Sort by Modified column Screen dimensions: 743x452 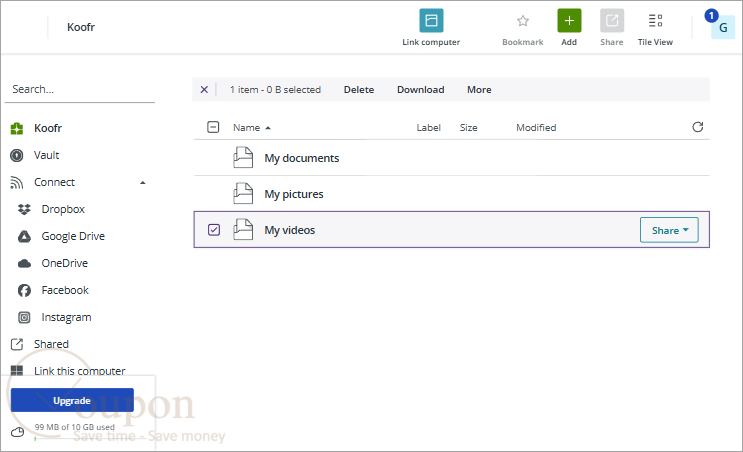pyautogui.click(x=536, y=127)
